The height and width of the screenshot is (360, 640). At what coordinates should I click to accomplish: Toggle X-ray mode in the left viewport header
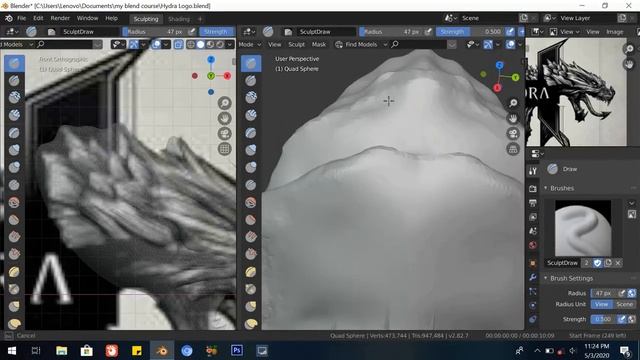[x=178, y=44]
